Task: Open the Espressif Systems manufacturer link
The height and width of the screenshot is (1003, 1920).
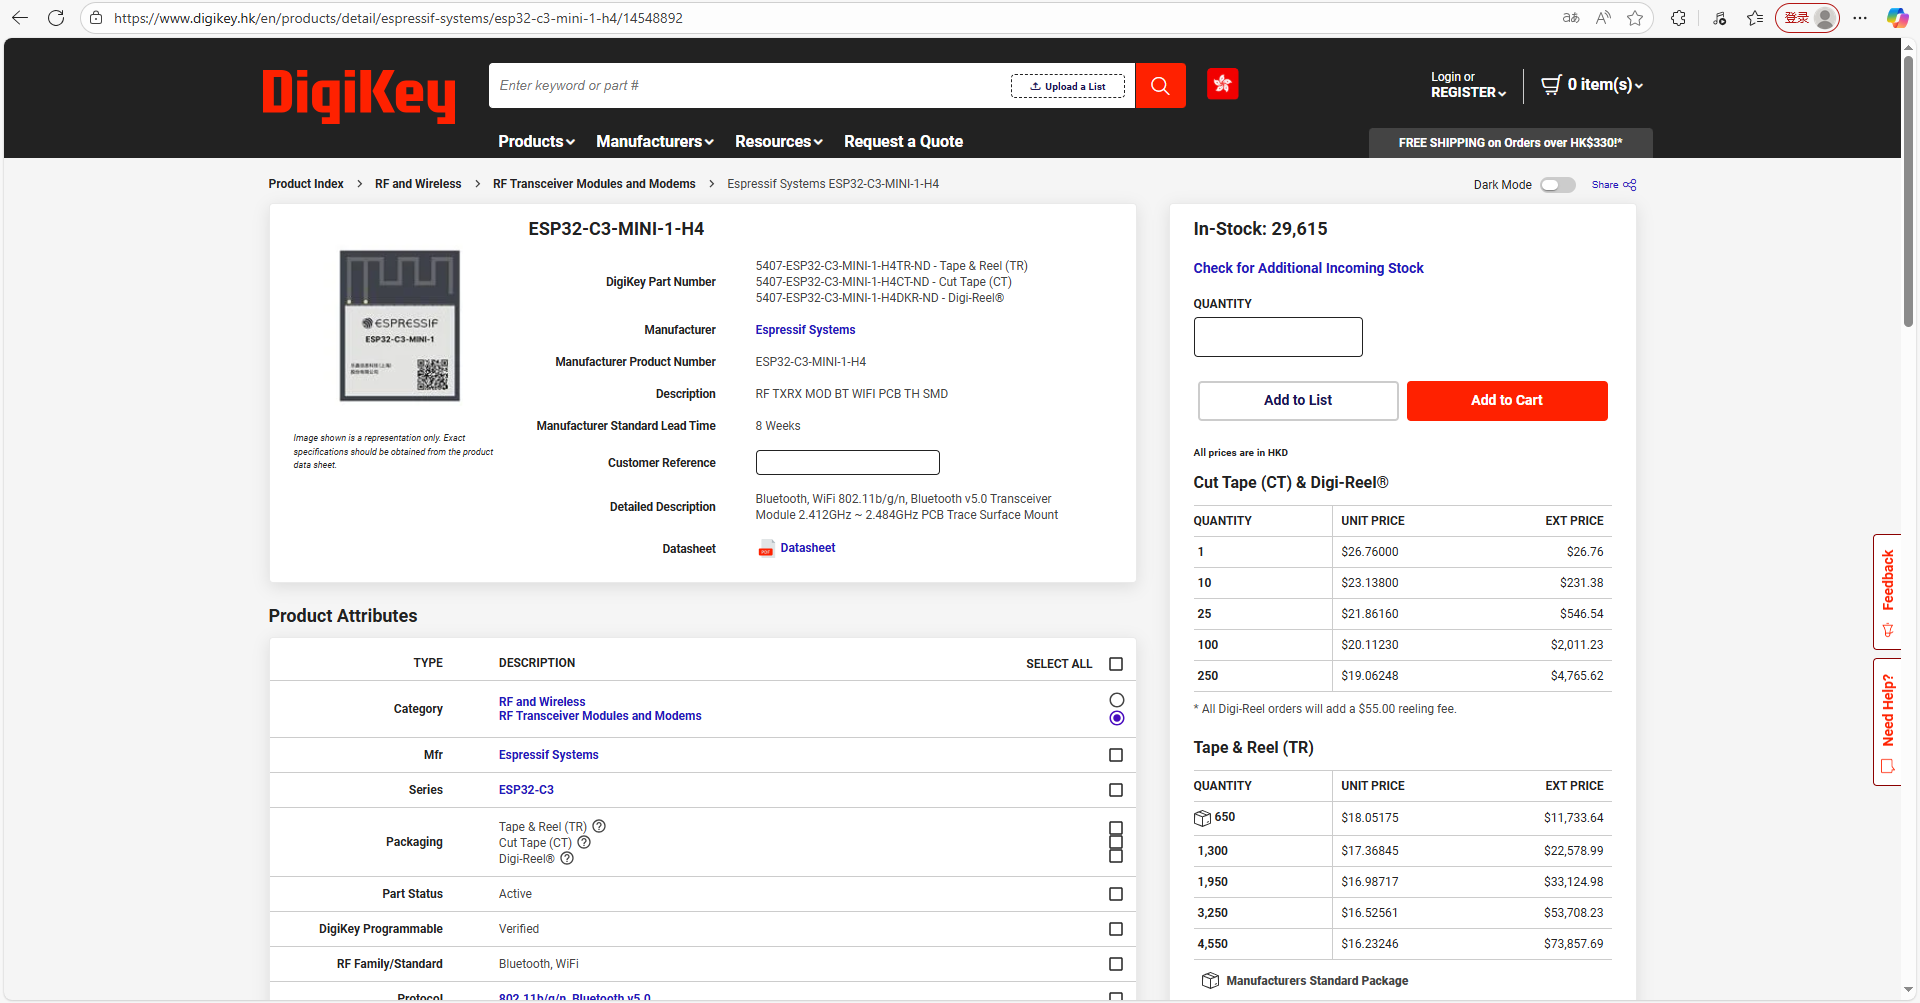Action: 805,330
